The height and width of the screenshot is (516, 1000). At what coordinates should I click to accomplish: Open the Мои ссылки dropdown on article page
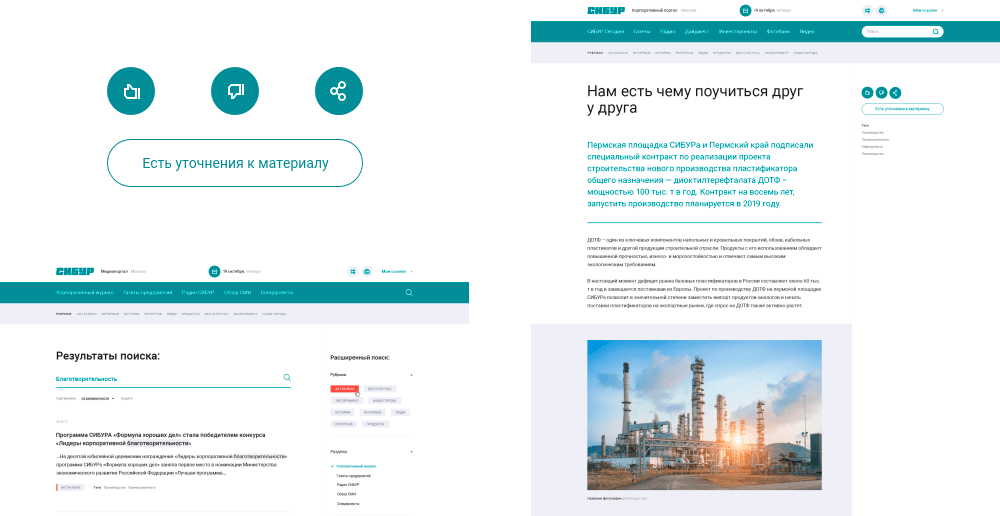coord(927,11)
